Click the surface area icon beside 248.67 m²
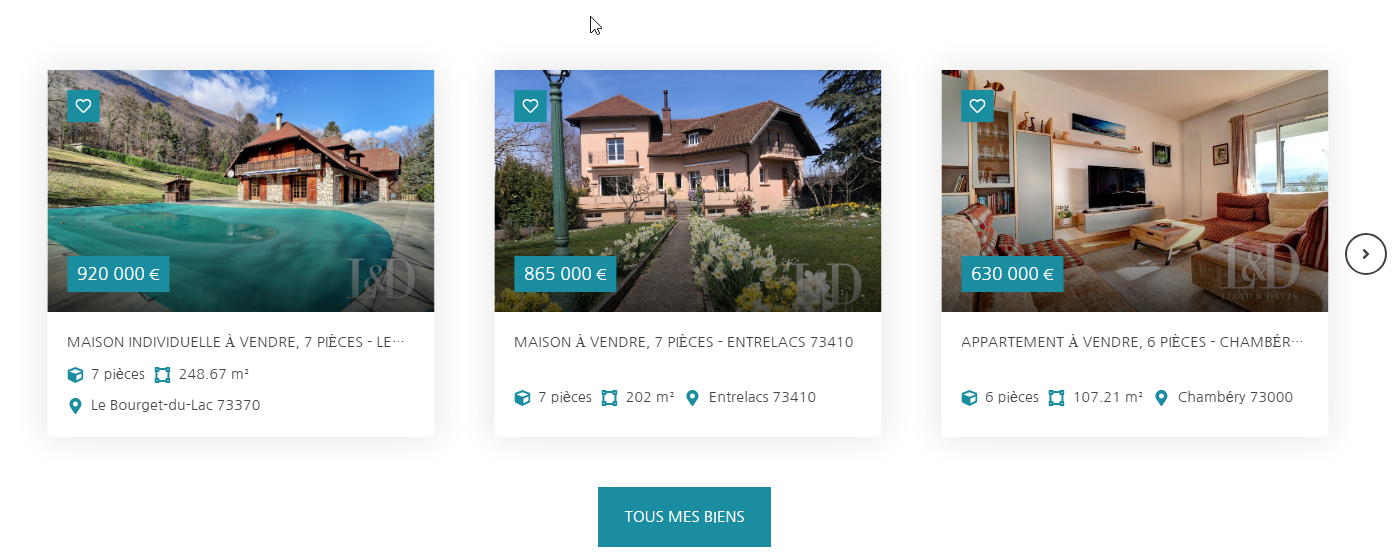The height and width of the screenshot is (553, 1395). [163, 375]
